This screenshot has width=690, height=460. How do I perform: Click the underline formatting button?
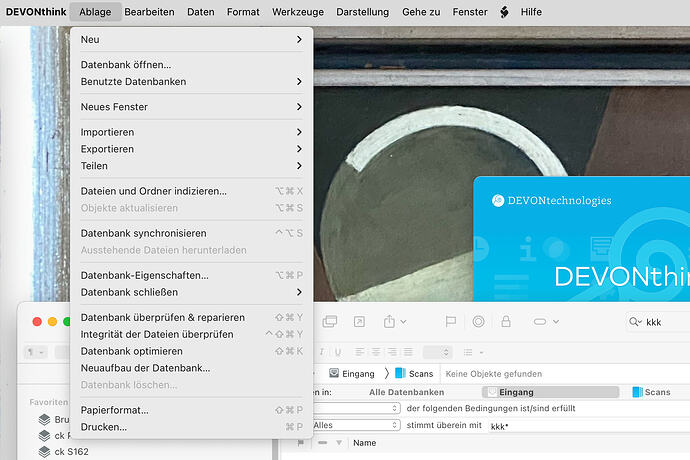(x=338, y=352)
